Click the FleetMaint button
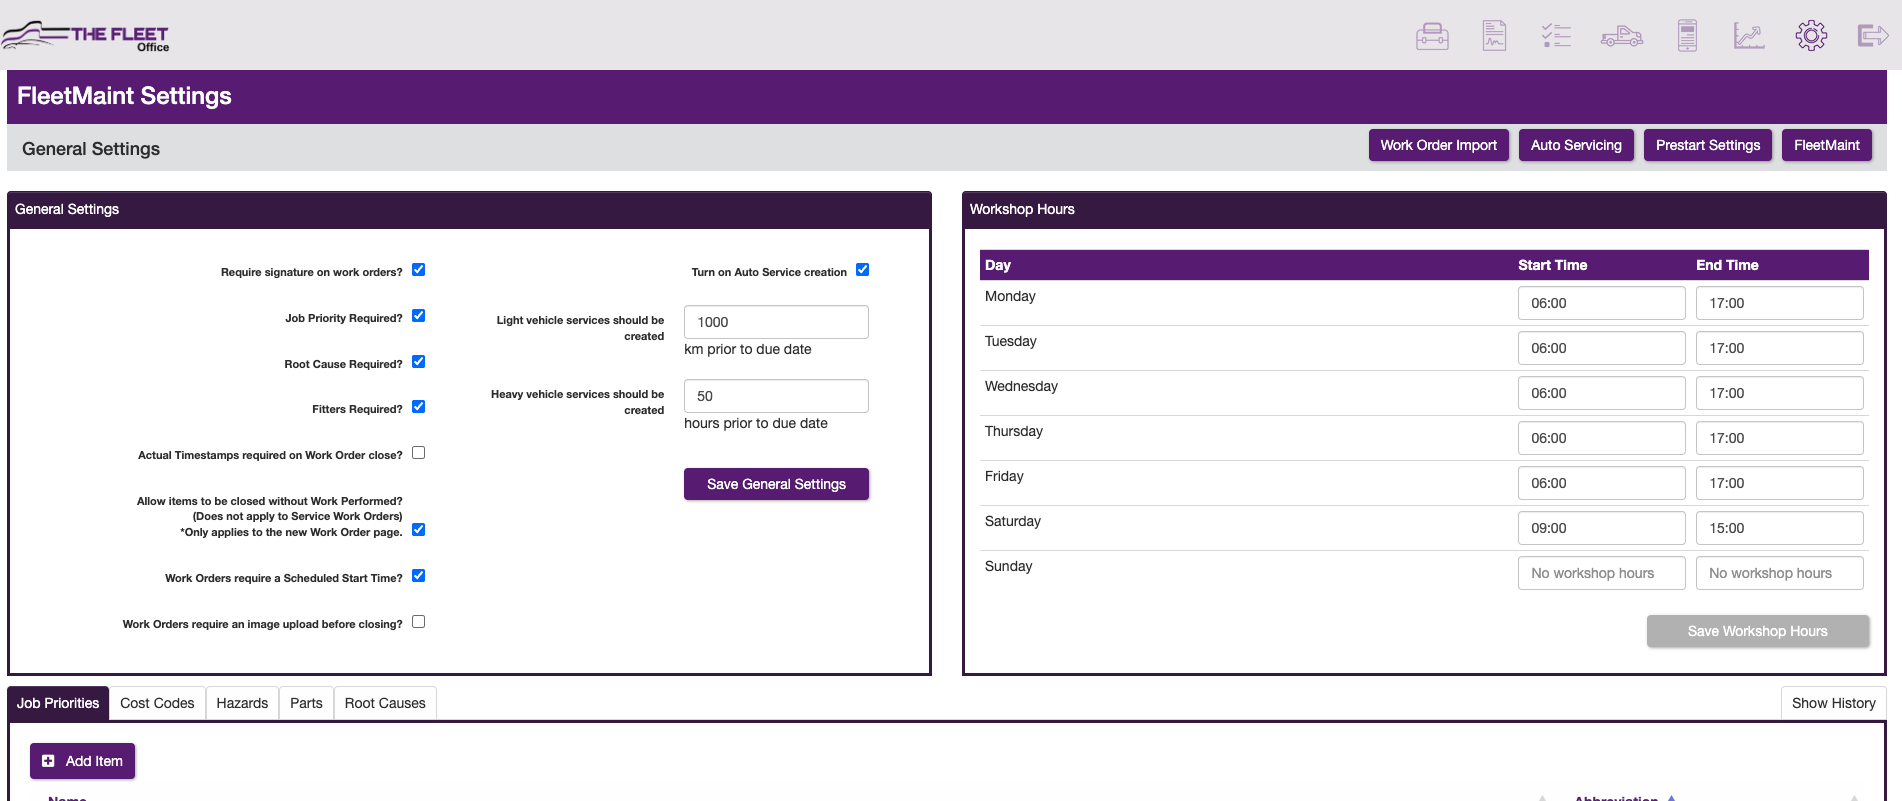The height and width of the screenshot is (801, 1902). (1827, 145)
